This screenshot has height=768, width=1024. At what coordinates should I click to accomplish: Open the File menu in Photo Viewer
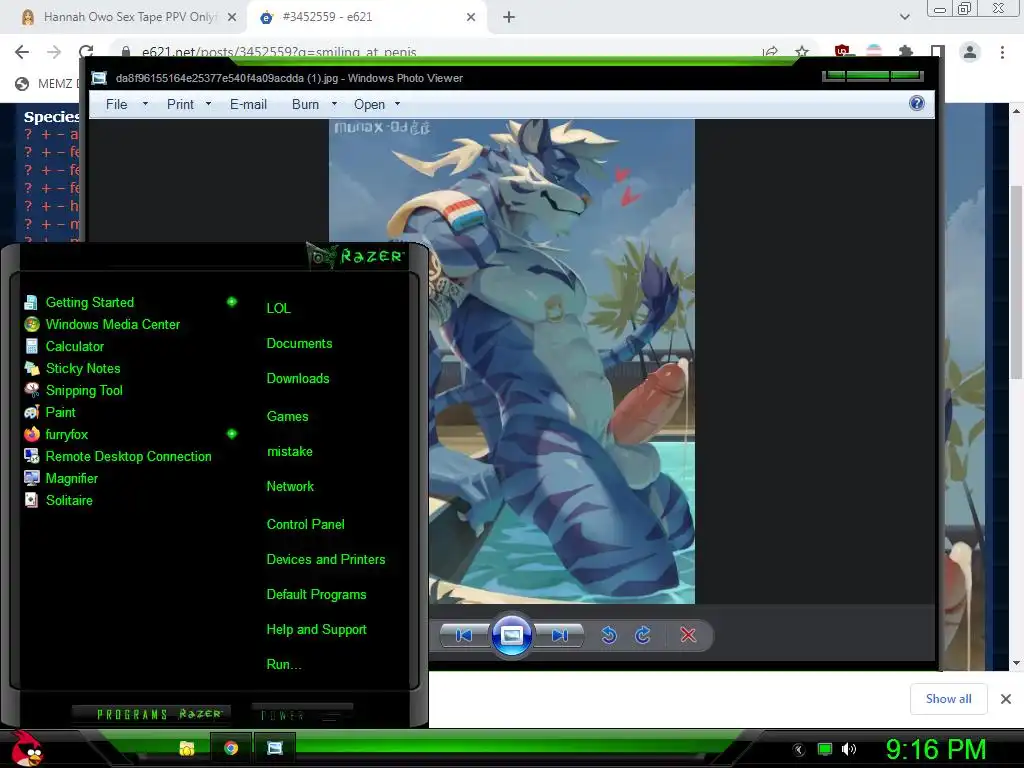click(116, 104)
